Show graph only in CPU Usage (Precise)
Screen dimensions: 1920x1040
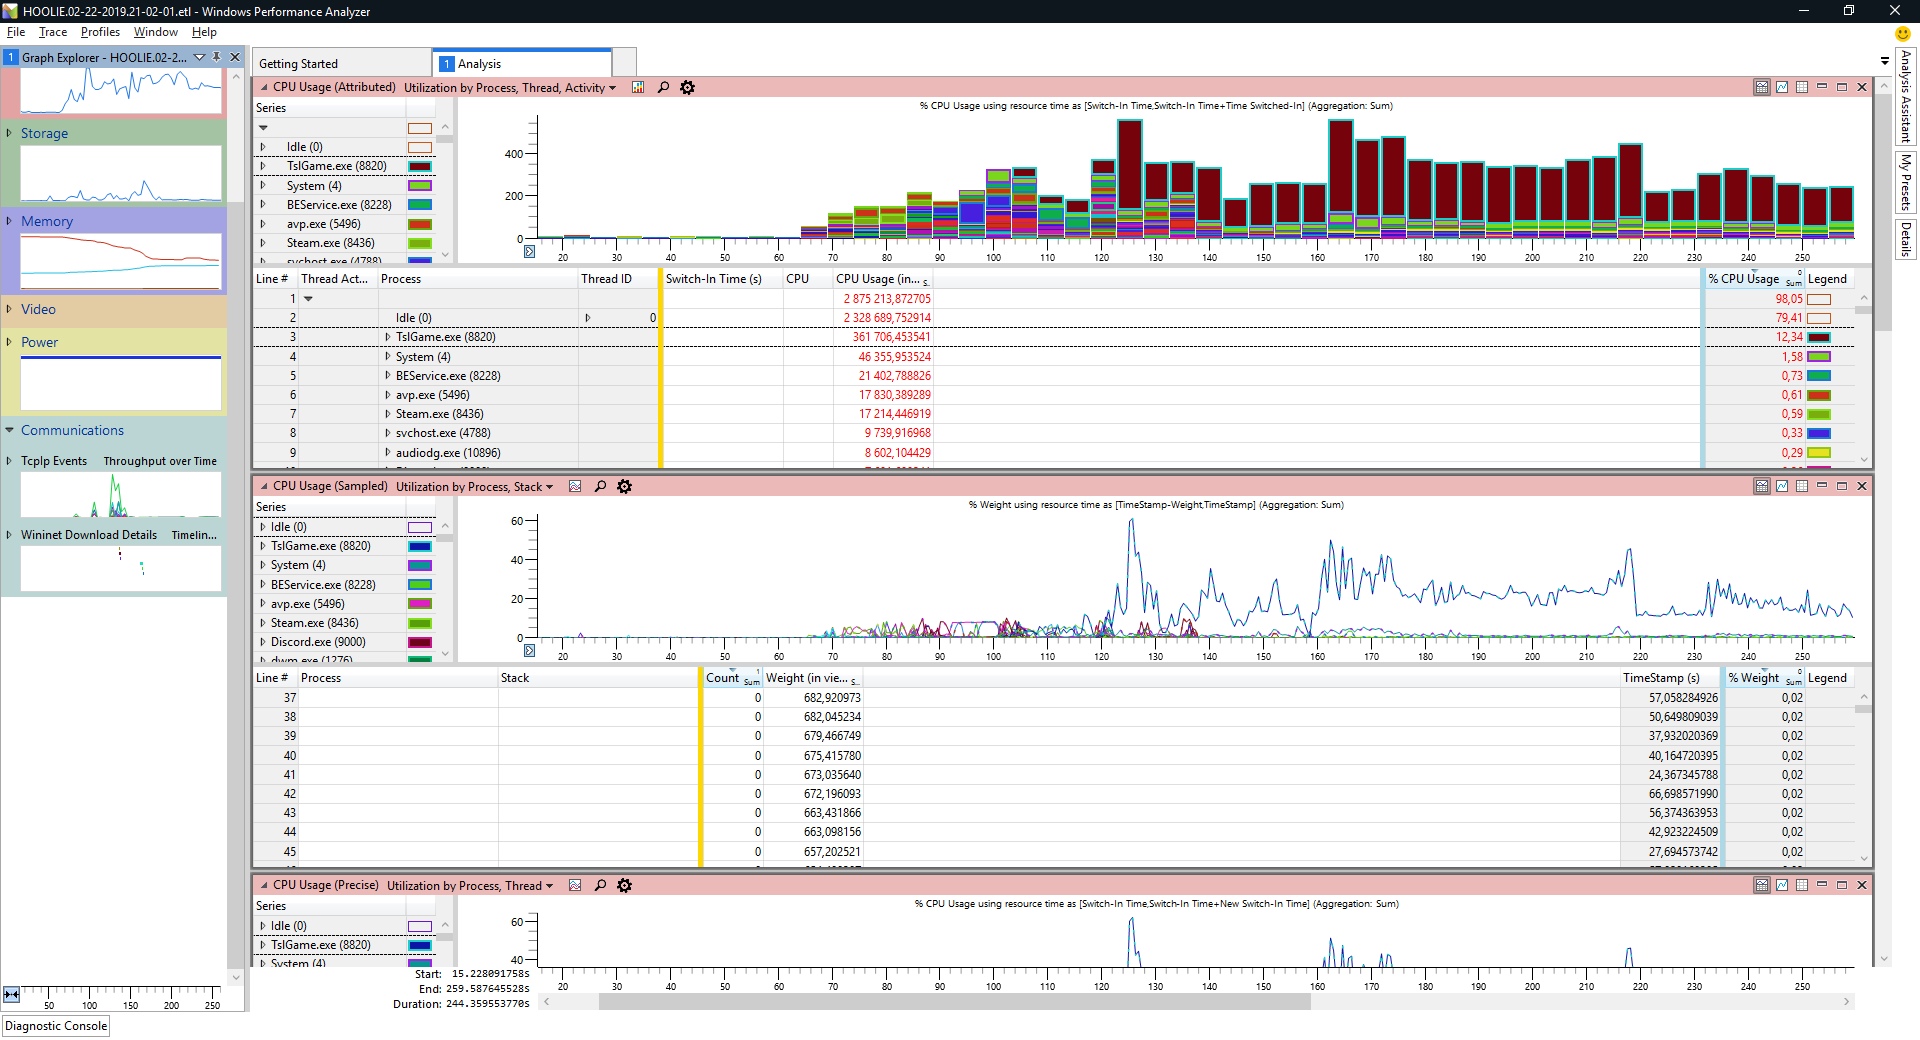pyautogui.click(x=1782, y=886)
